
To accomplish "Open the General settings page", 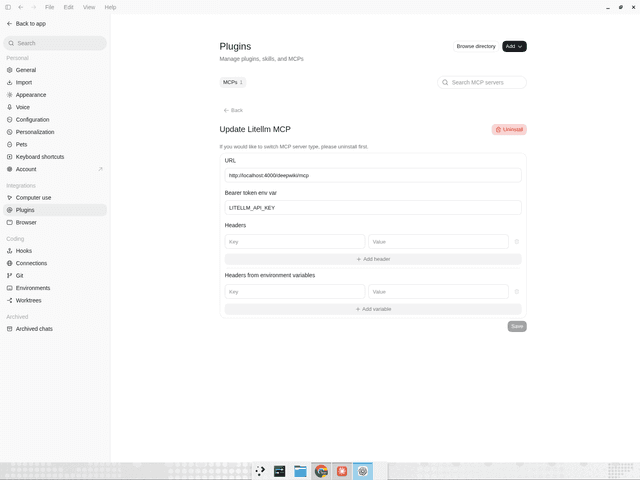I will 55,70.
